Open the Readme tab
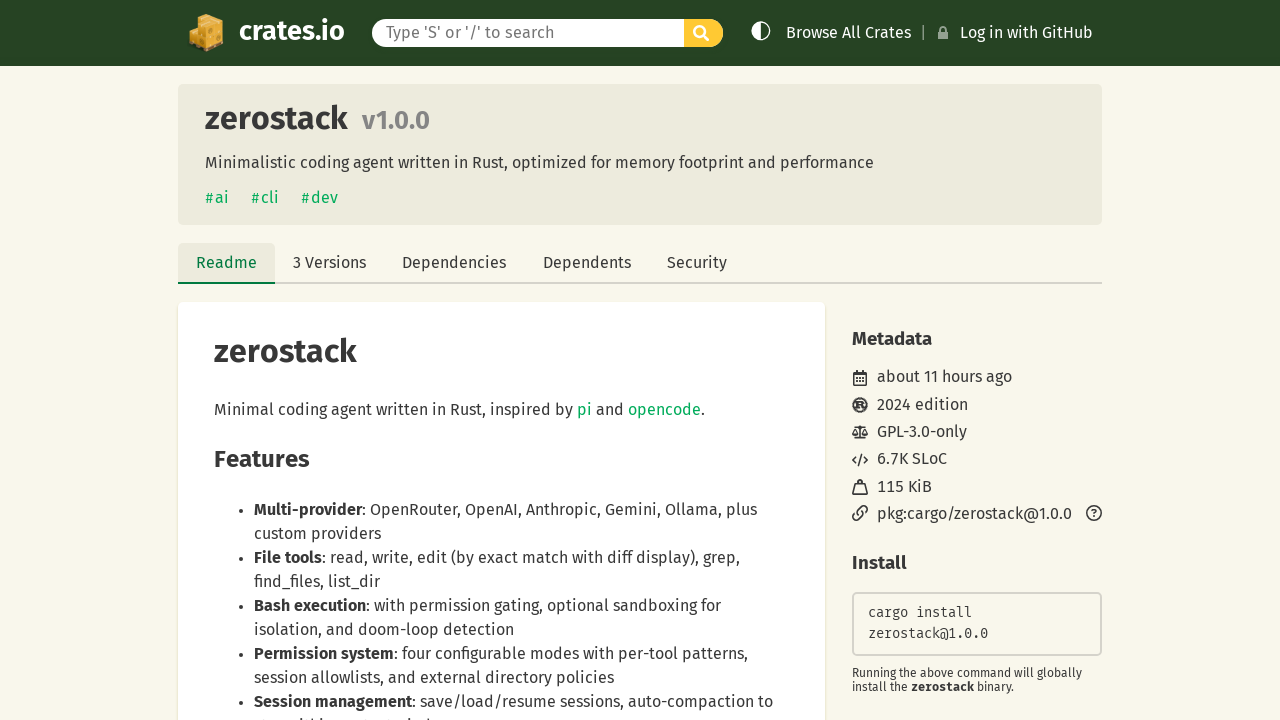Viewport: 1280px width, 720px height. pos(226,263)
